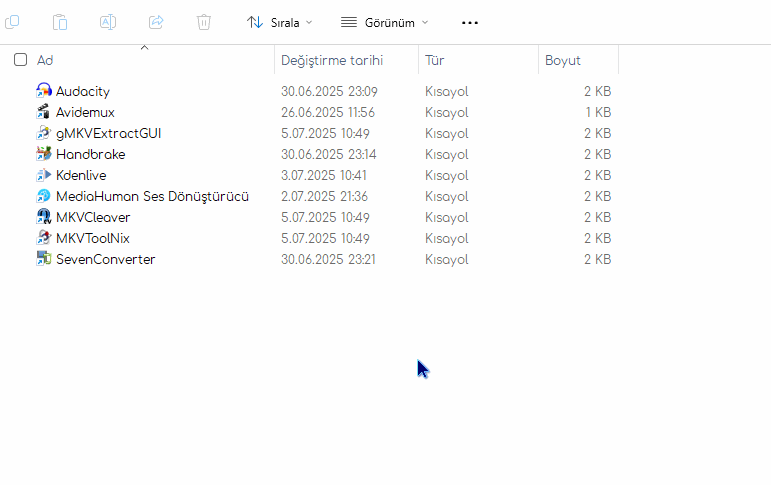
Task: Click date 30.06.2025 23:09 of Audacity
Action: 329,91
